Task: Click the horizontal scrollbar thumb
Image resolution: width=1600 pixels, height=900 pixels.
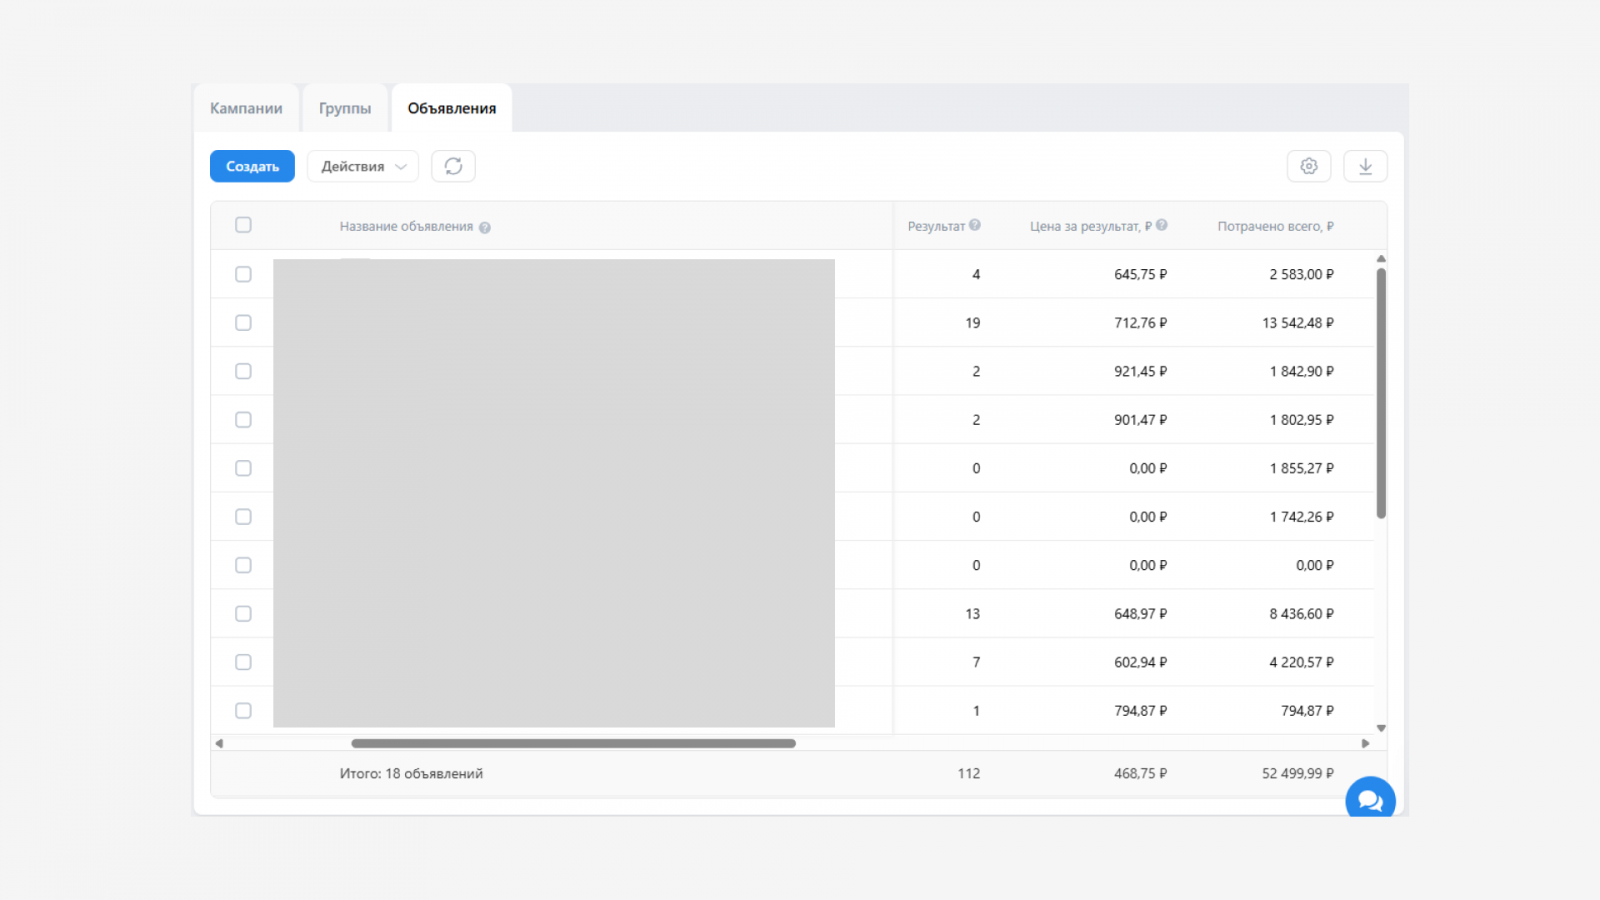Action: click(573, 743)
